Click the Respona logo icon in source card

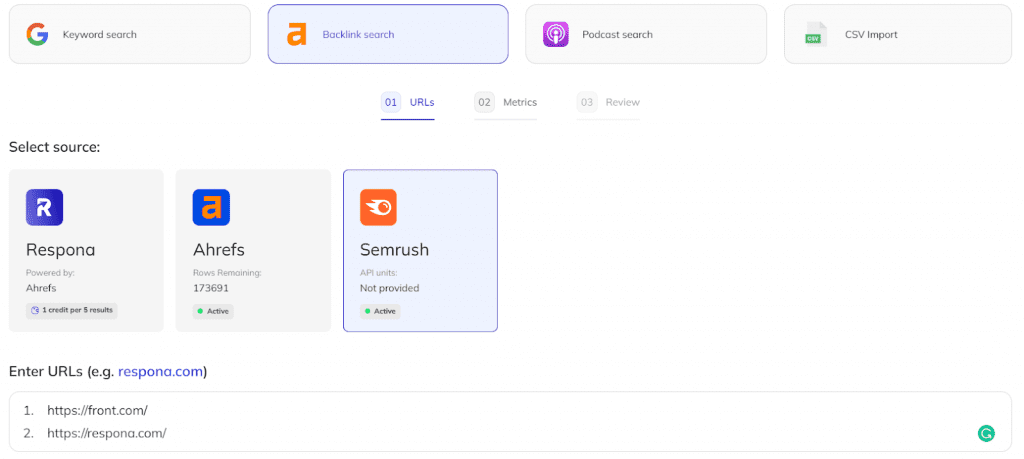(x=44, y=207)
